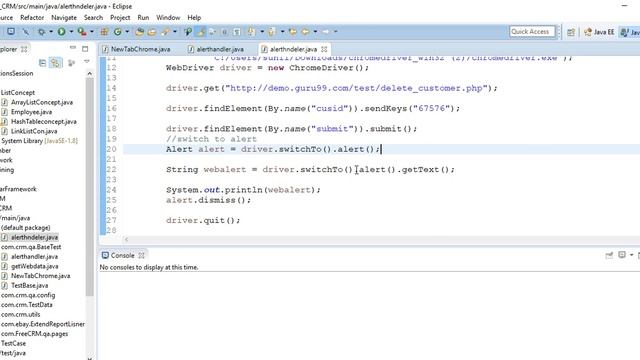The height and width of the screenshot is (360, 640).
Task: Open the Debug configurations dropdown arrow
Action: click(51, 31)
